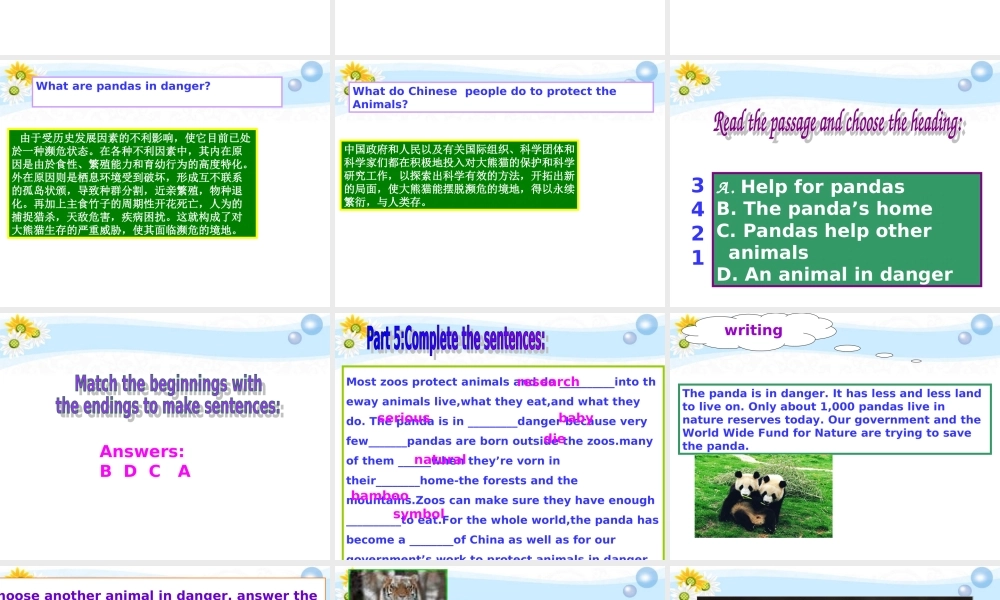The width and height of the screenshot is (1000, 600).
Task: Click the 'Answers: B D C A' text
Action: [144, 462]
